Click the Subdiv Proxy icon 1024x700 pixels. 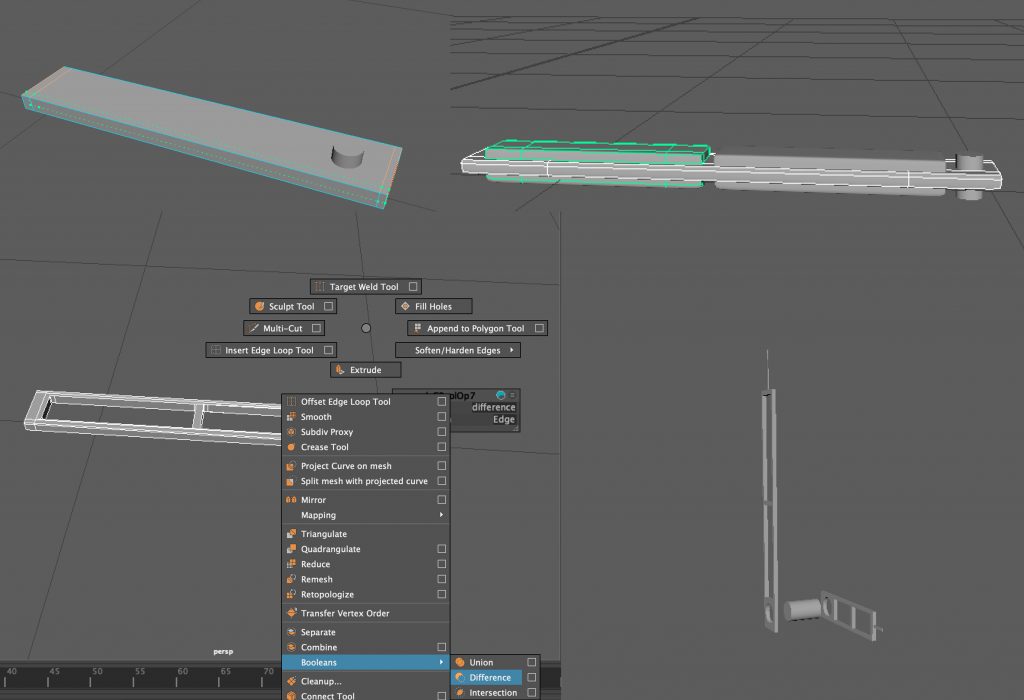point(291,432)
